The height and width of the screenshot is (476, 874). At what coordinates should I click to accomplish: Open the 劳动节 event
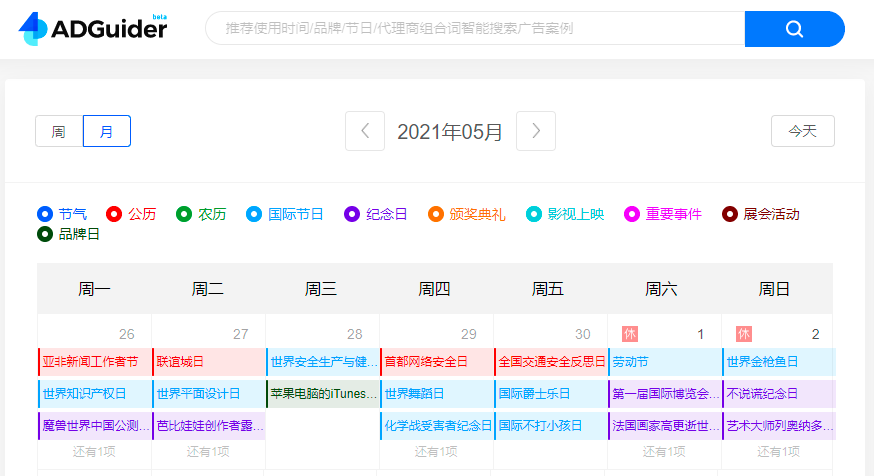(x=665, y=362)
